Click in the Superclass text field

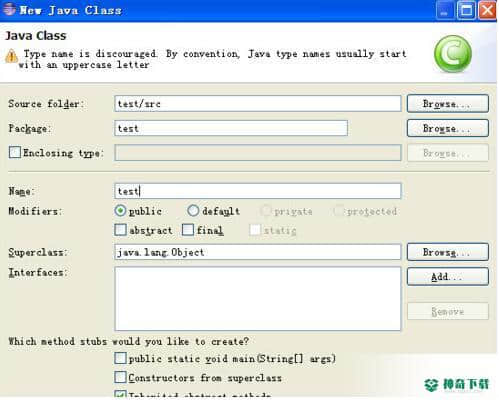pos(258,252)
